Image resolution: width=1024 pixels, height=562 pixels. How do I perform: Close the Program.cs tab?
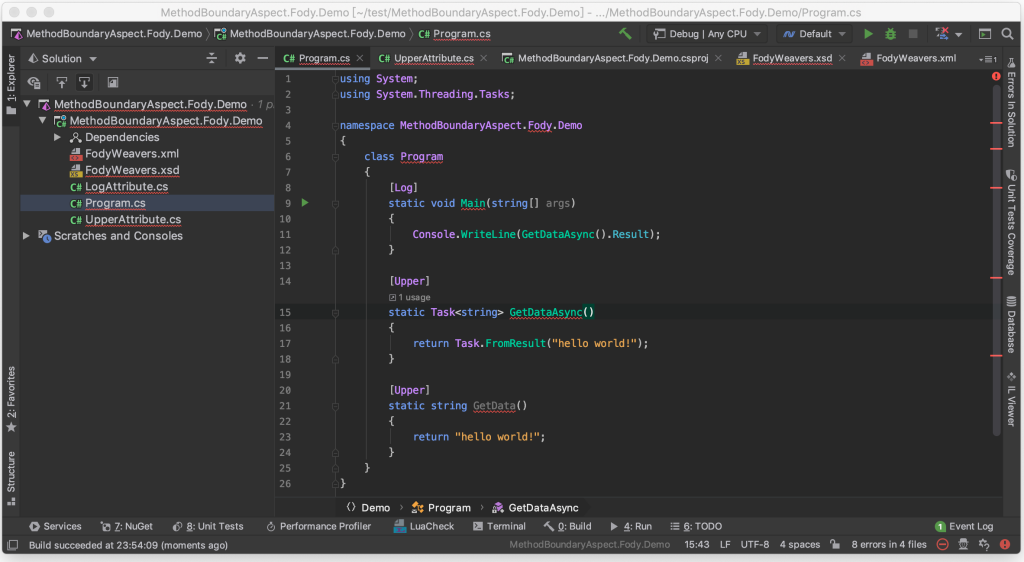(x=360, y=58)
